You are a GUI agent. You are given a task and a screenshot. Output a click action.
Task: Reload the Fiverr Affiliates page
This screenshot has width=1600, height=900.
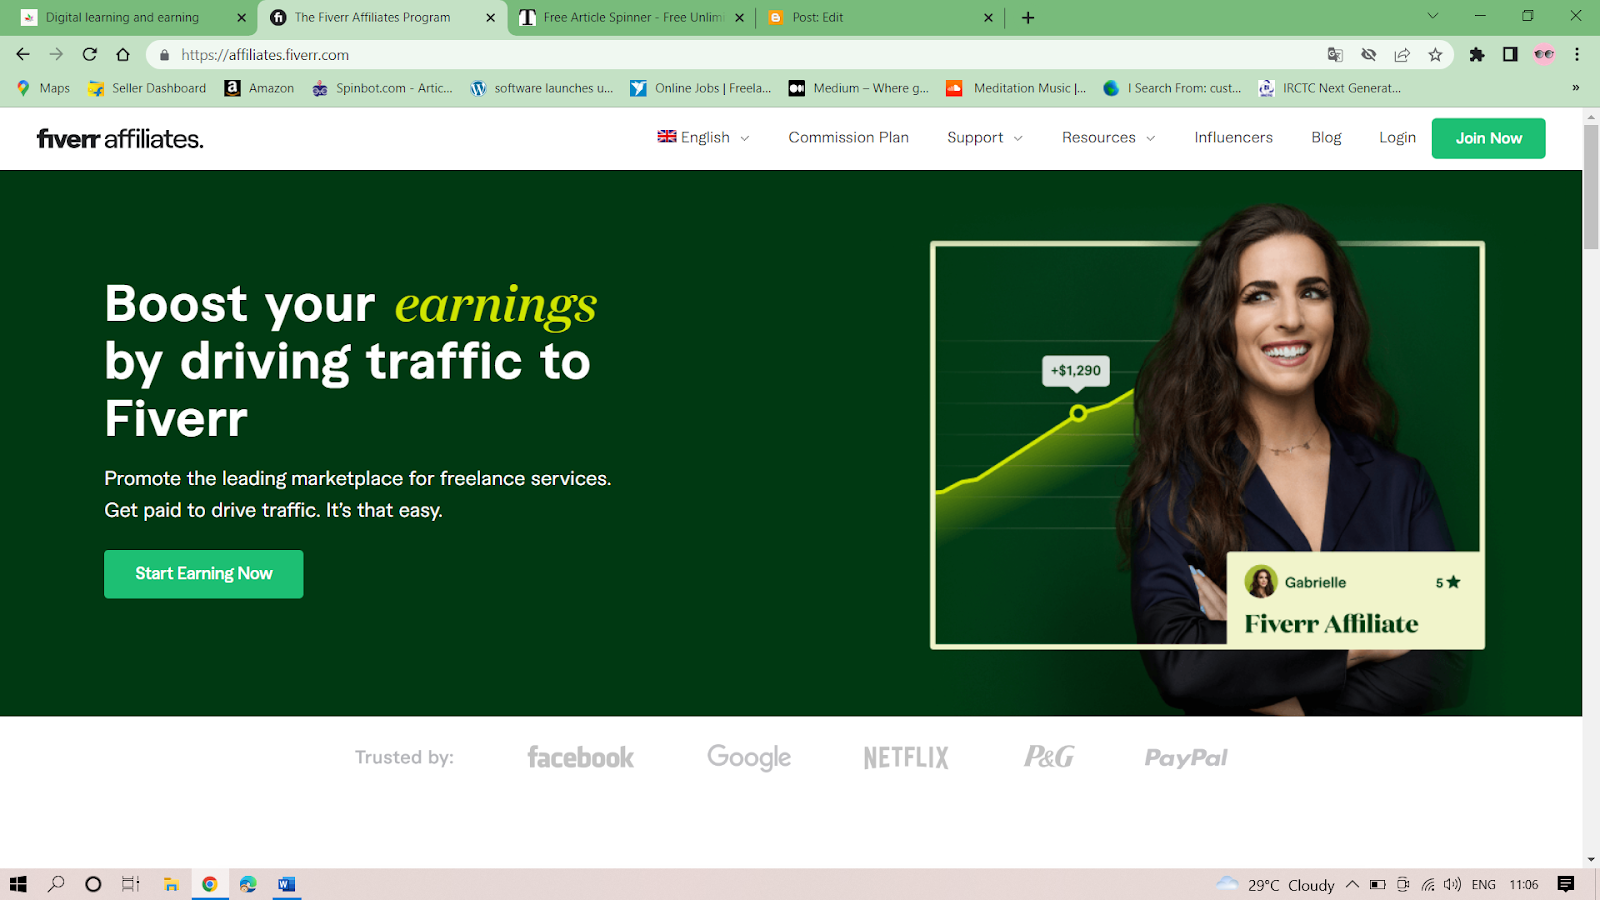pos(90,55)
